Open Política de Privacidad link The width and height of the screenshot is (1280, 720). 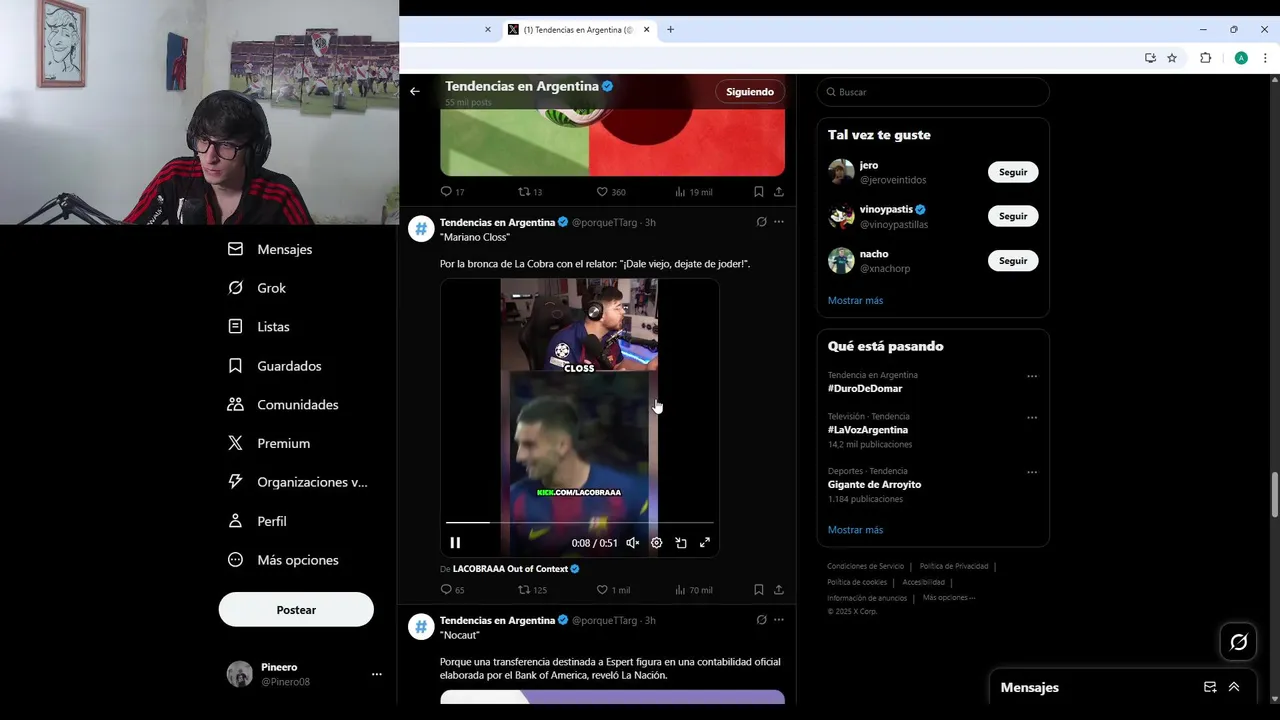pos(954,566)
